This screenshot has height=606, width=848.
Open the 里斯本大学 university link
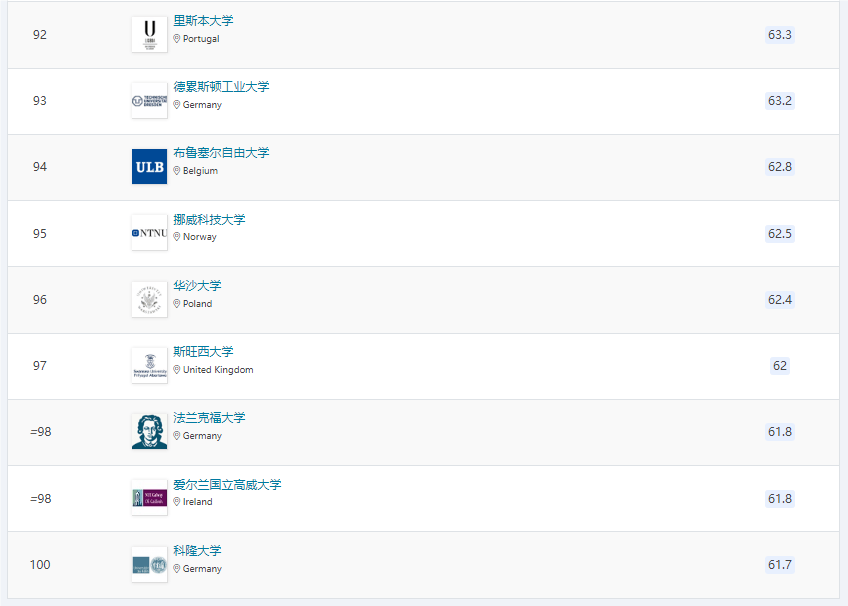pyautogui.click(x=203, y=21)
